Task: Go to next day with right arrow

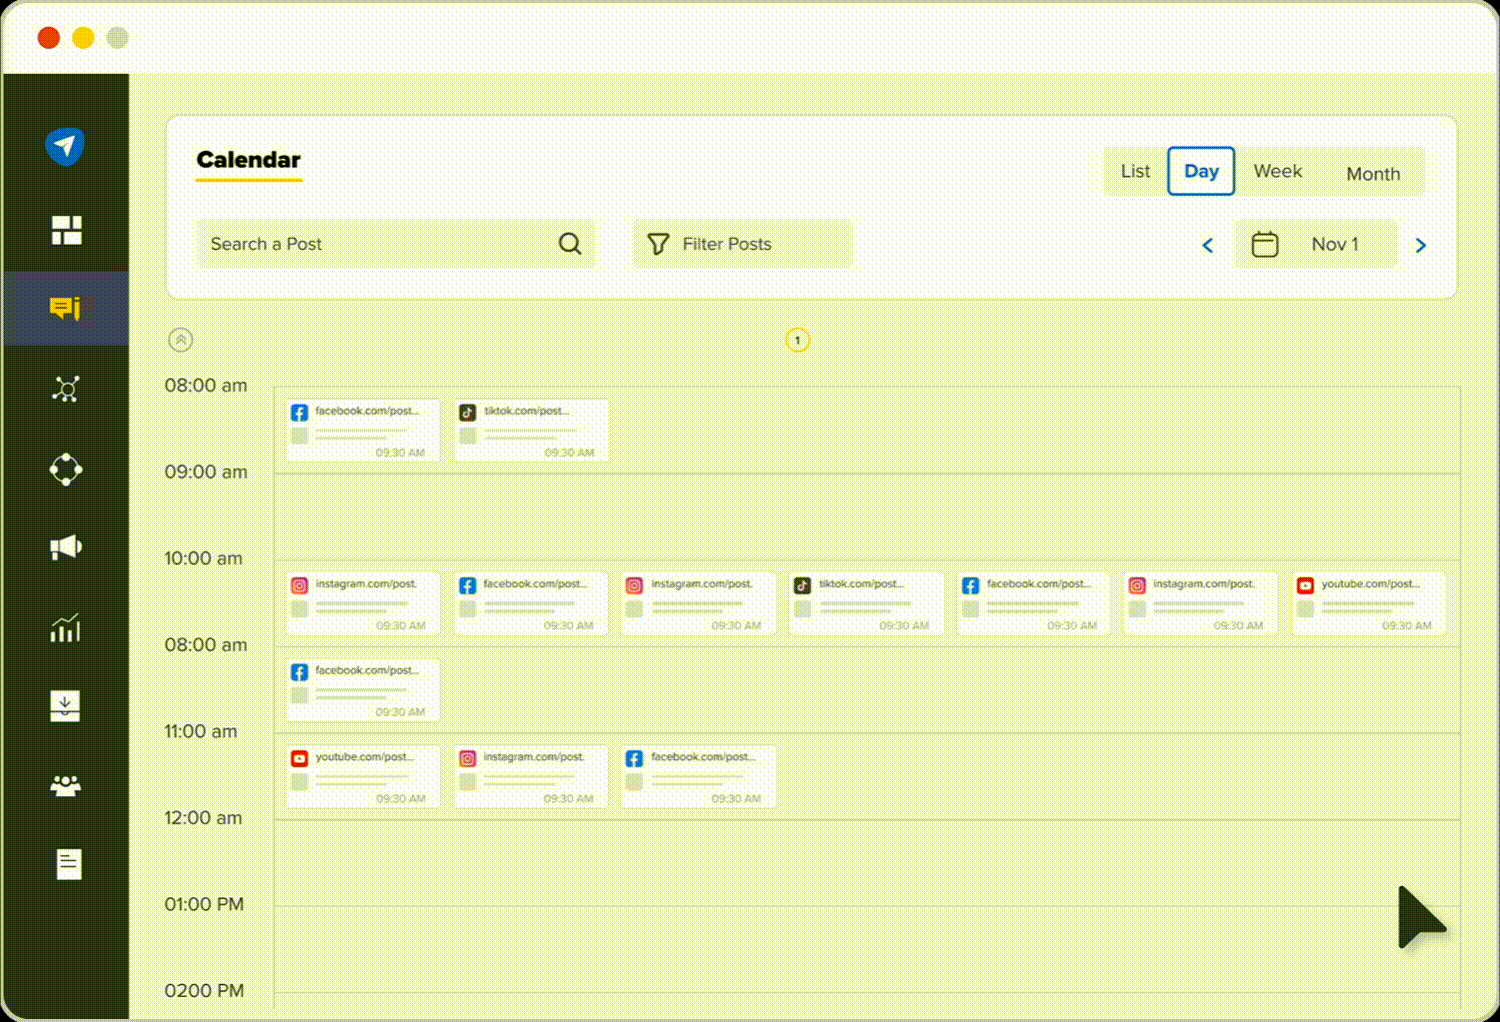Action: [x=1420, y=246]
